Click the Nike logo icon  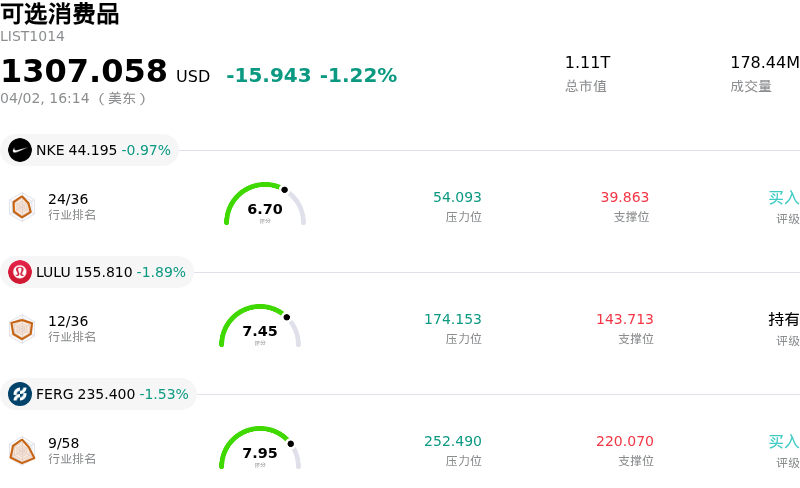tap(20, 150)
